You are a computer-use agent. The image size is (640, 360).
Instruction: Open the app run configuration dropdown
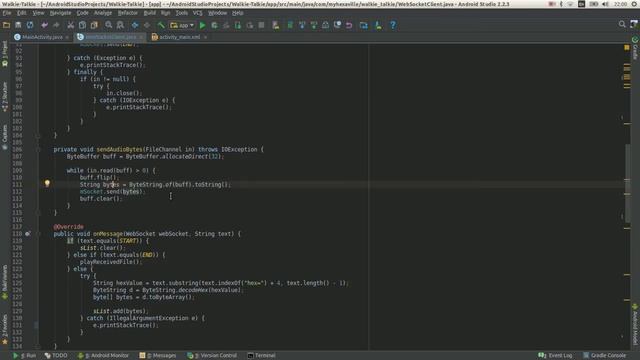pos(182,25)
